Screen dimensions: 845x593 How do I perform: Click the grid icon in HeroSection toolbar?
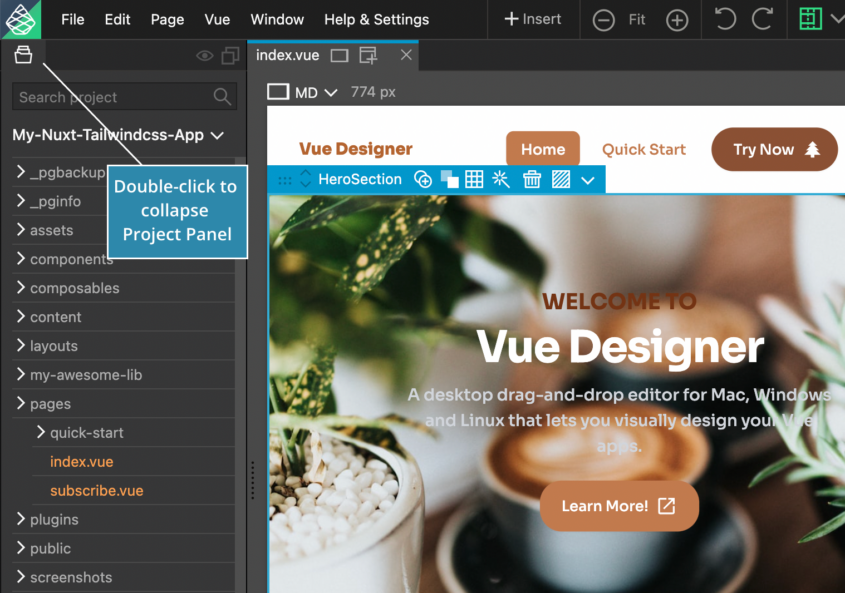[474, 180]
